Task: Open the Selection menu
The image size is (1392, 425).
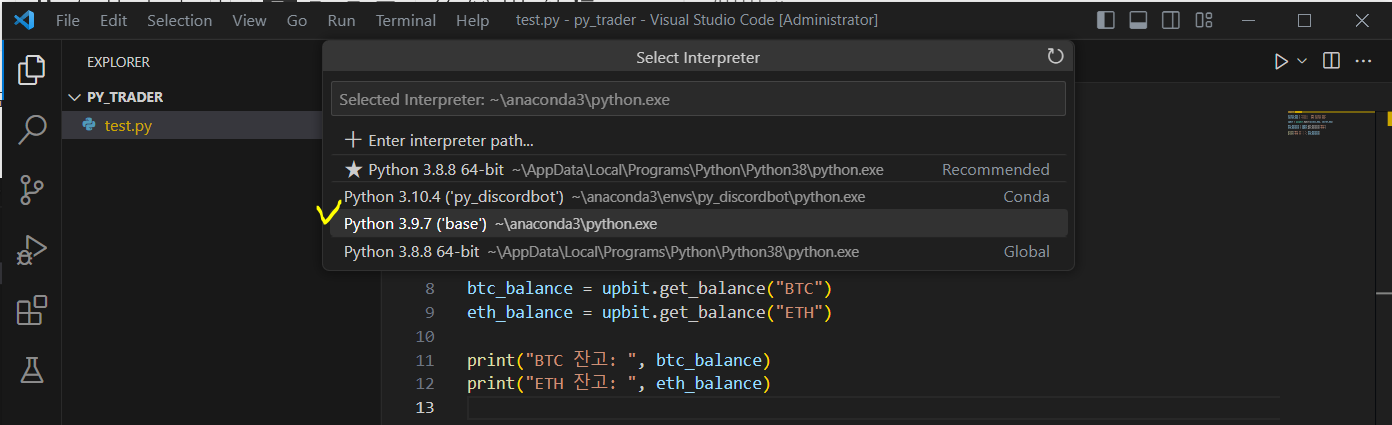Action: (x=179, y=20)
